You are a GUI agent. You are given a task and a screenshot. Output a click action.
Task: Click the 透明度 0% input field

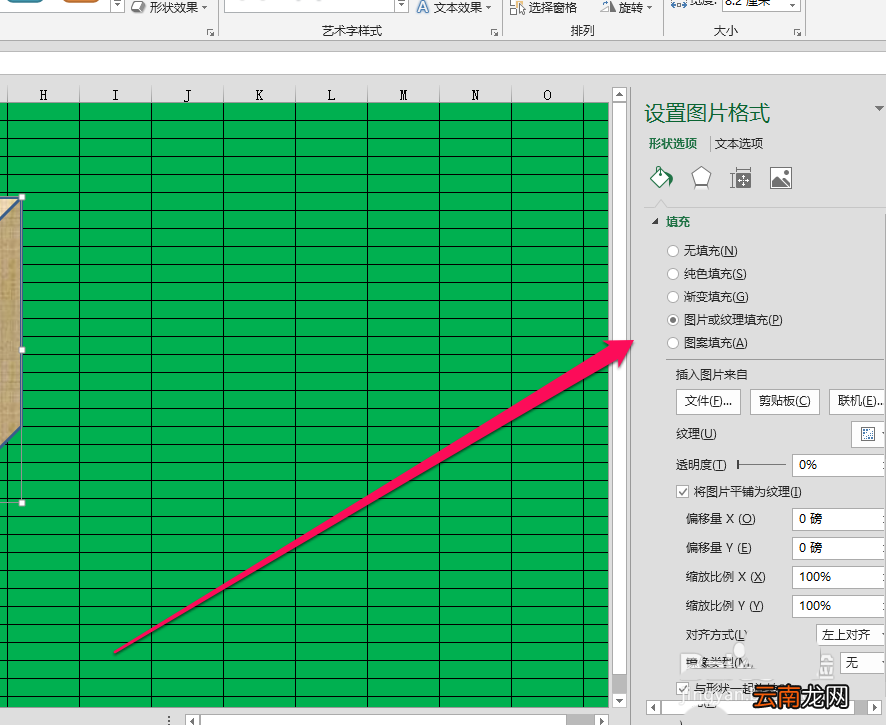click(837, 465)
